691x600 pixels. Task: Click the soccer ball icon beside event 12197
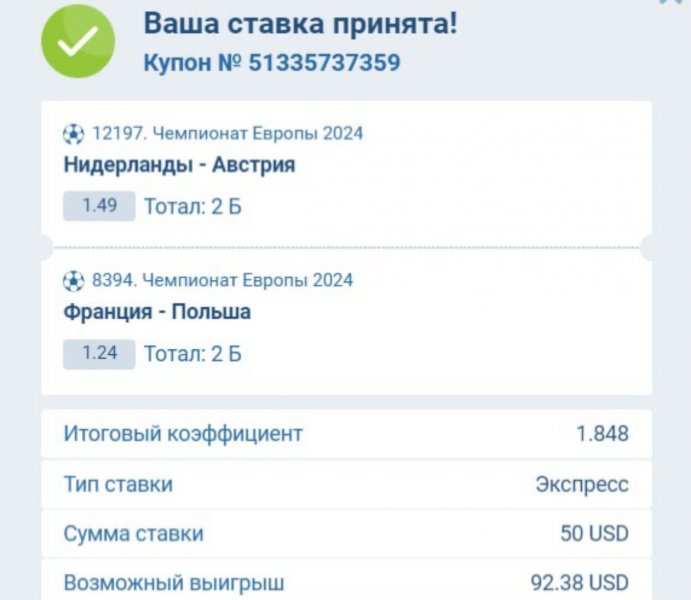[x=74, y=134]
